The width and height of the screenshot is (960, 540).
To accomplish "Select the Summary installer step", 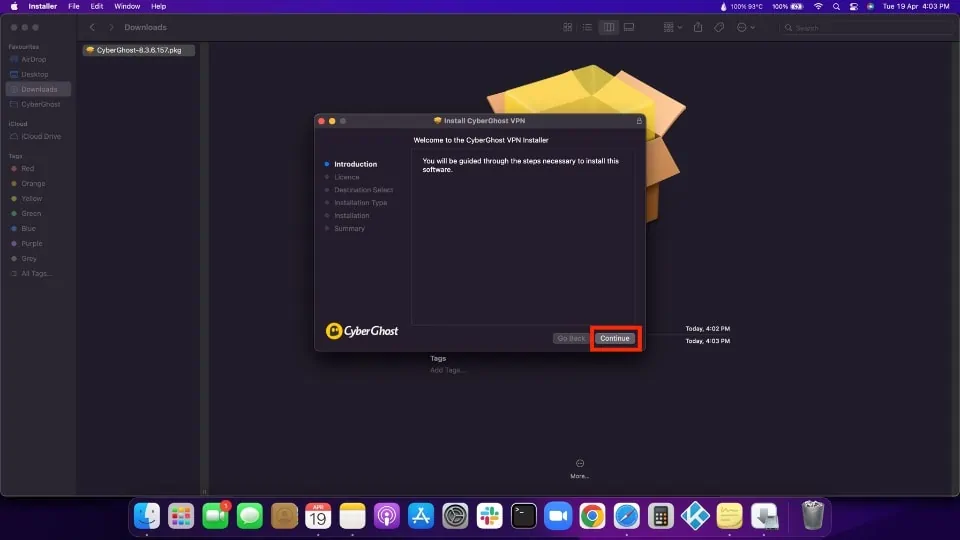I will pos(349,228).
